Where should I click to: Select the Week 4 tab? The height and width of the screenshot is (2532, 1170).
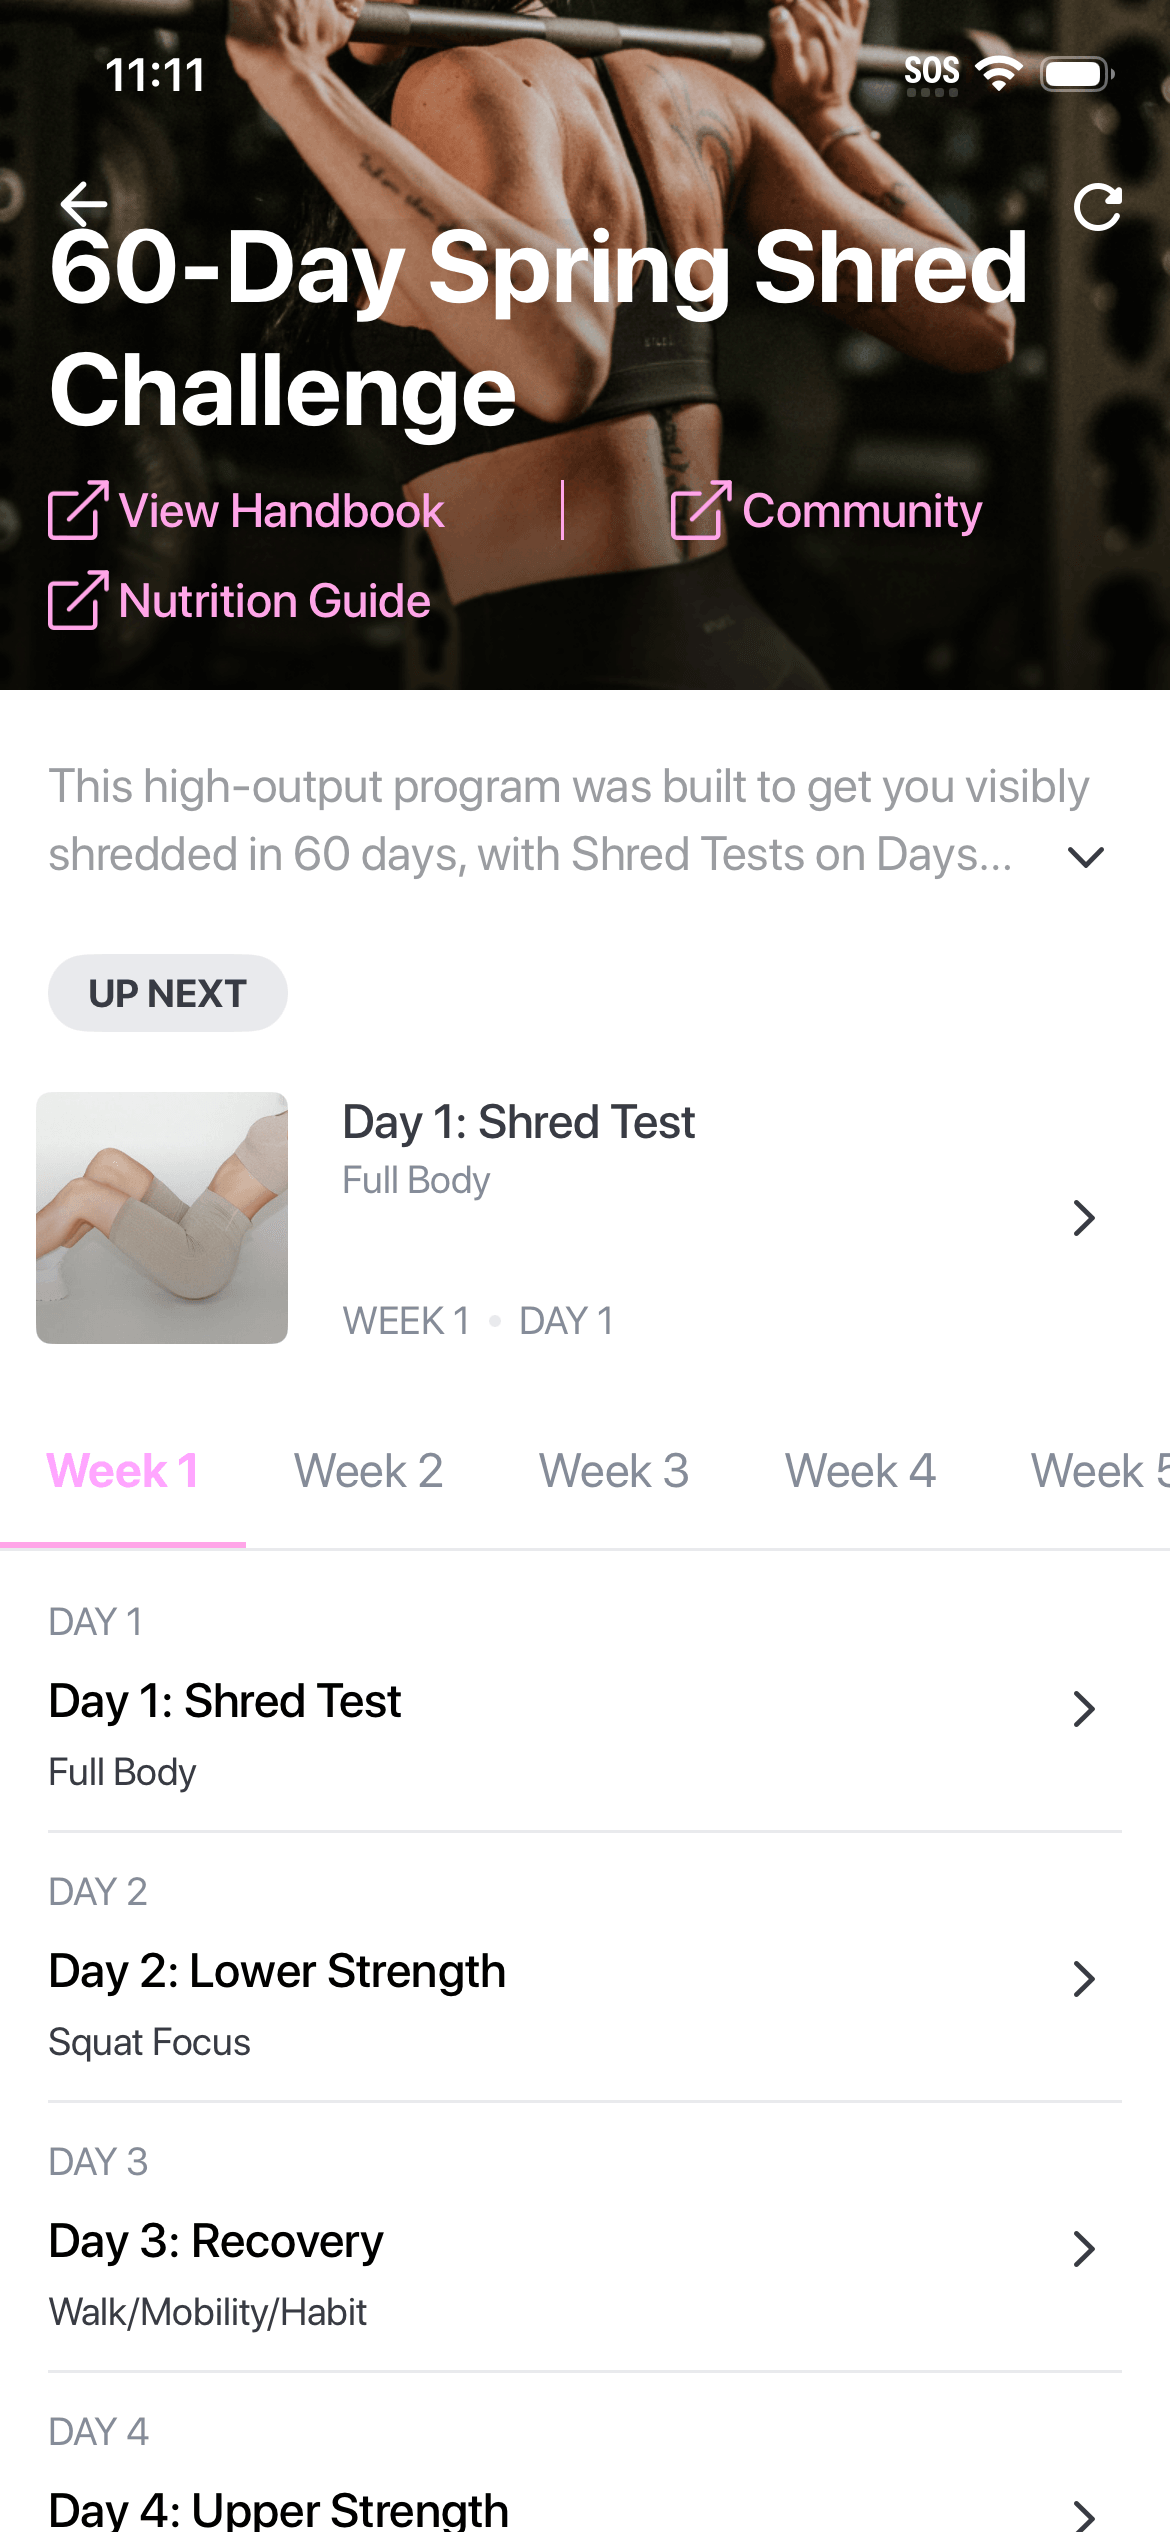click(860, 1472)
